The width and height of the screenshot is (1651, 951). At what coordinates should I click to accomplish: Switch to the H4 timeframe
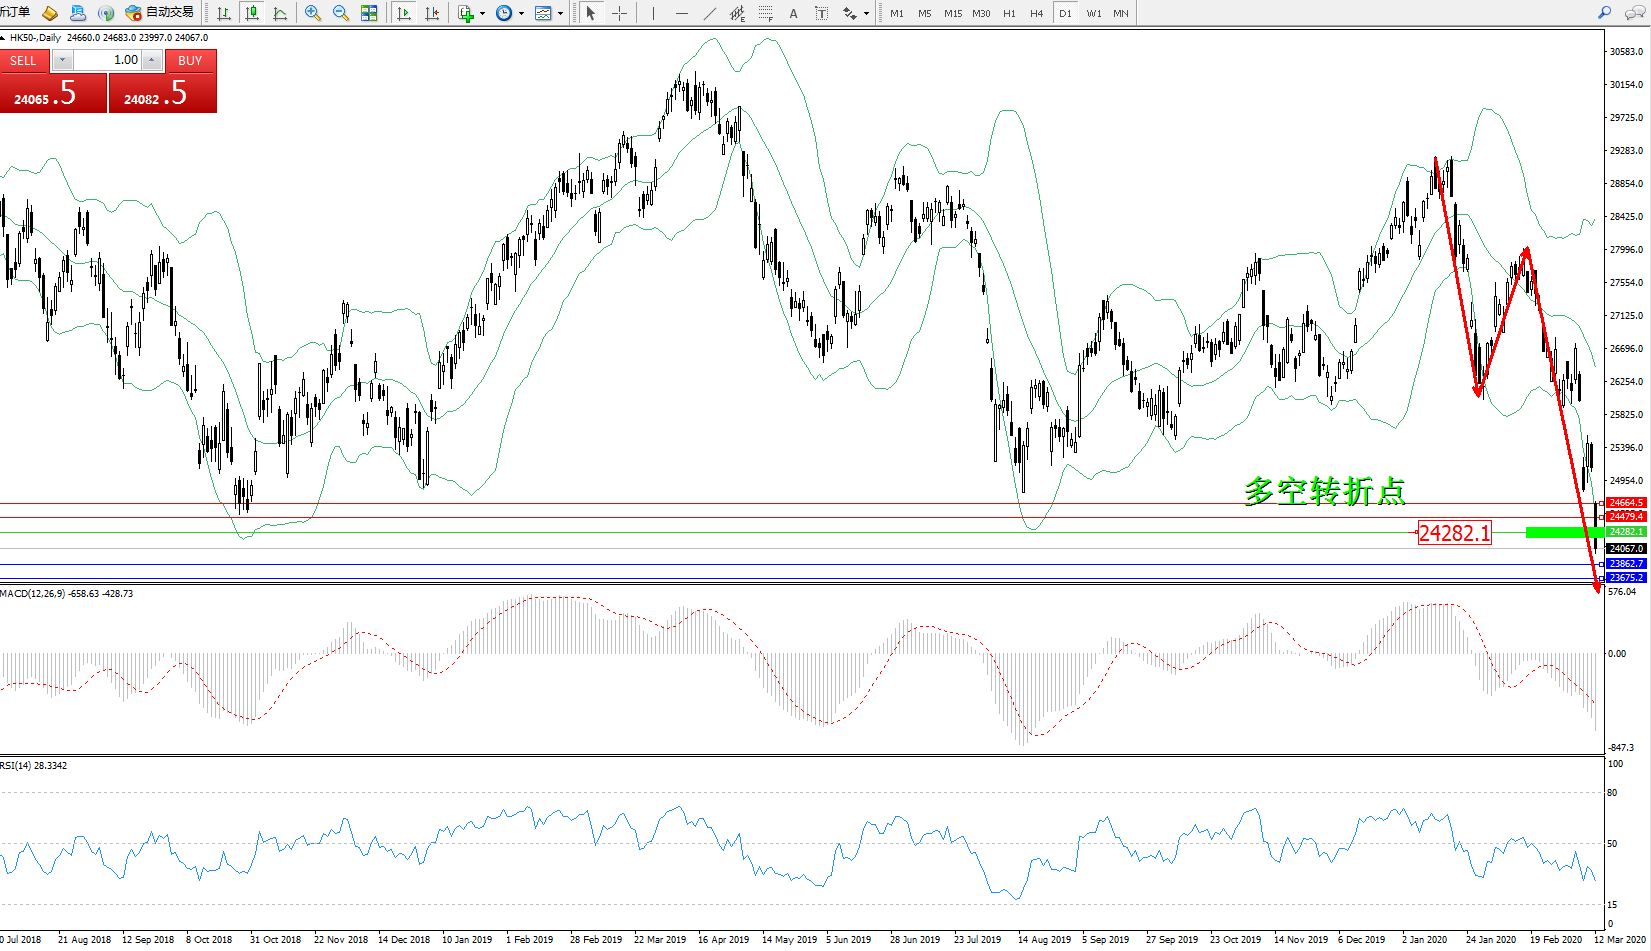(x=1037, y=13)
